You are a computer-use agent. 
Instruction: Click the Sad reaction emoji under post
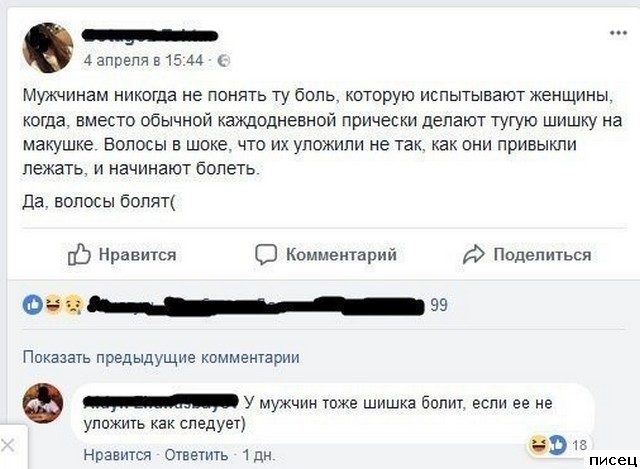[71, 304]
